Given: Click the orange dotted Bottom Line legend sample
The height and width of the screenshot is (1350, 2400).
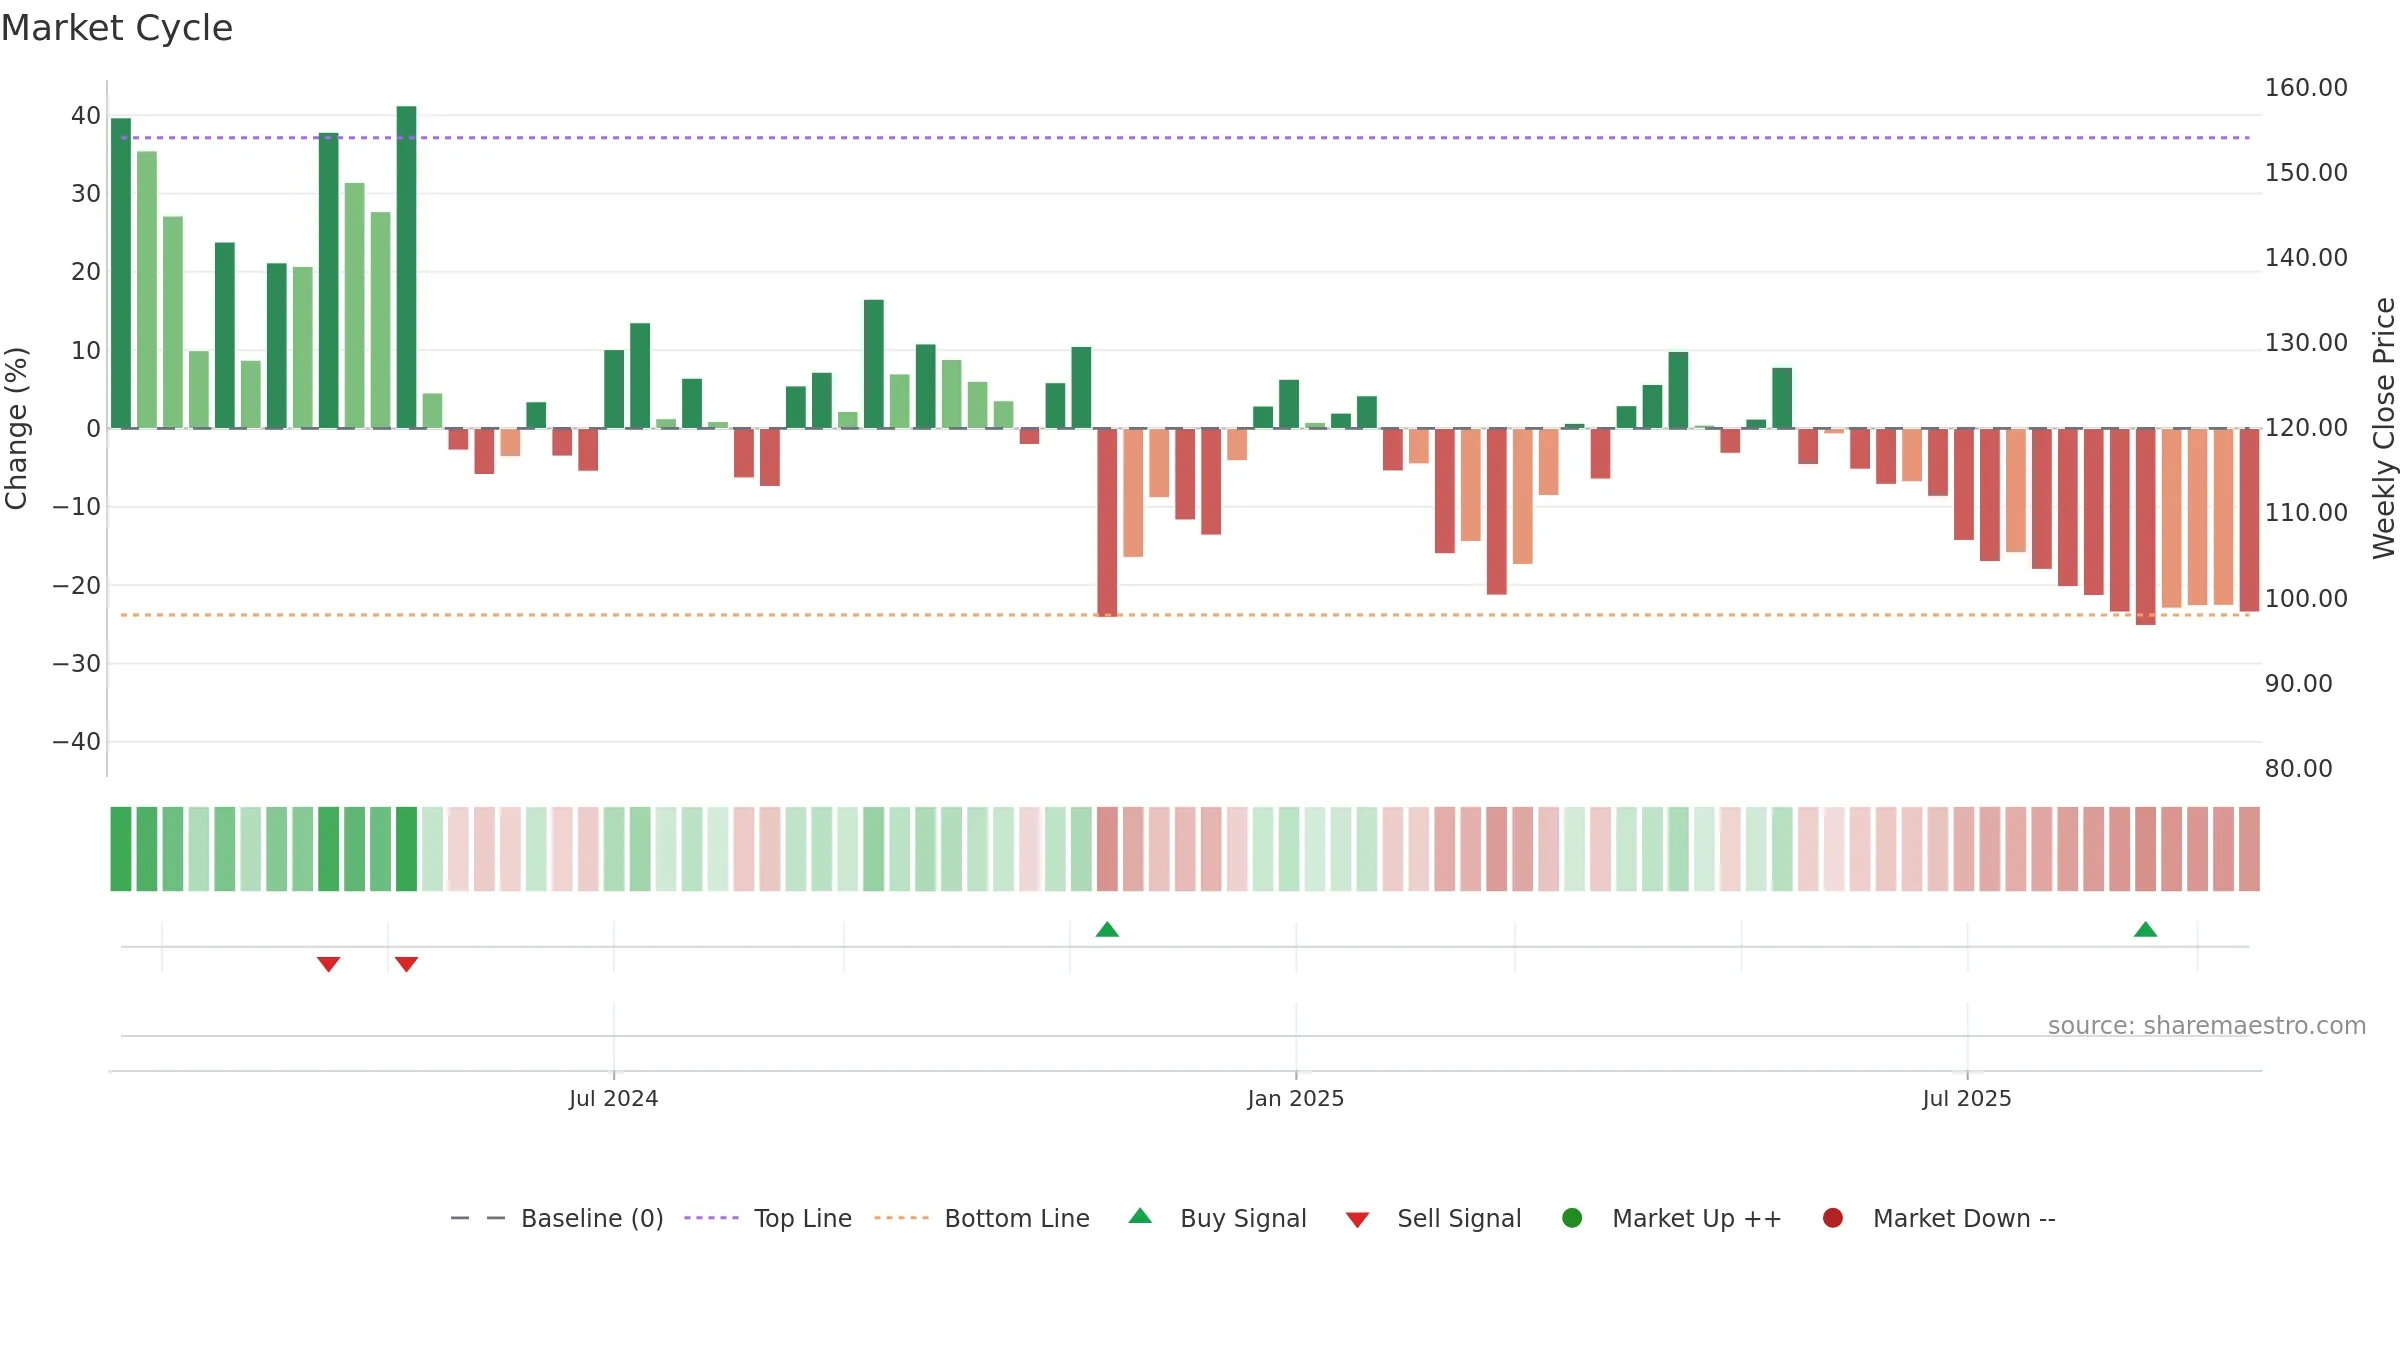Looking at the screenshot, I should [x=901, y=1218].
